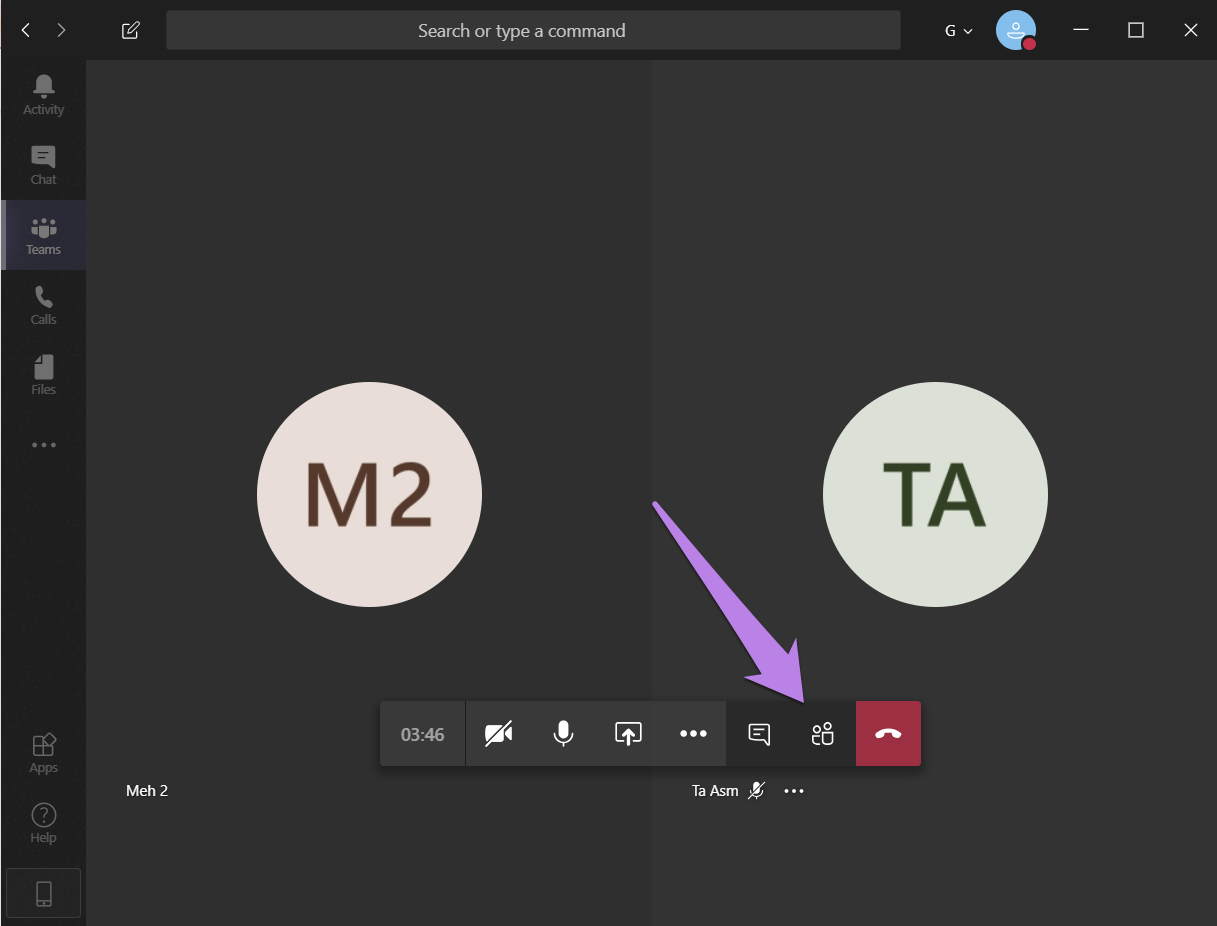Show the meeting conversation chat

[x=759, y=734]
